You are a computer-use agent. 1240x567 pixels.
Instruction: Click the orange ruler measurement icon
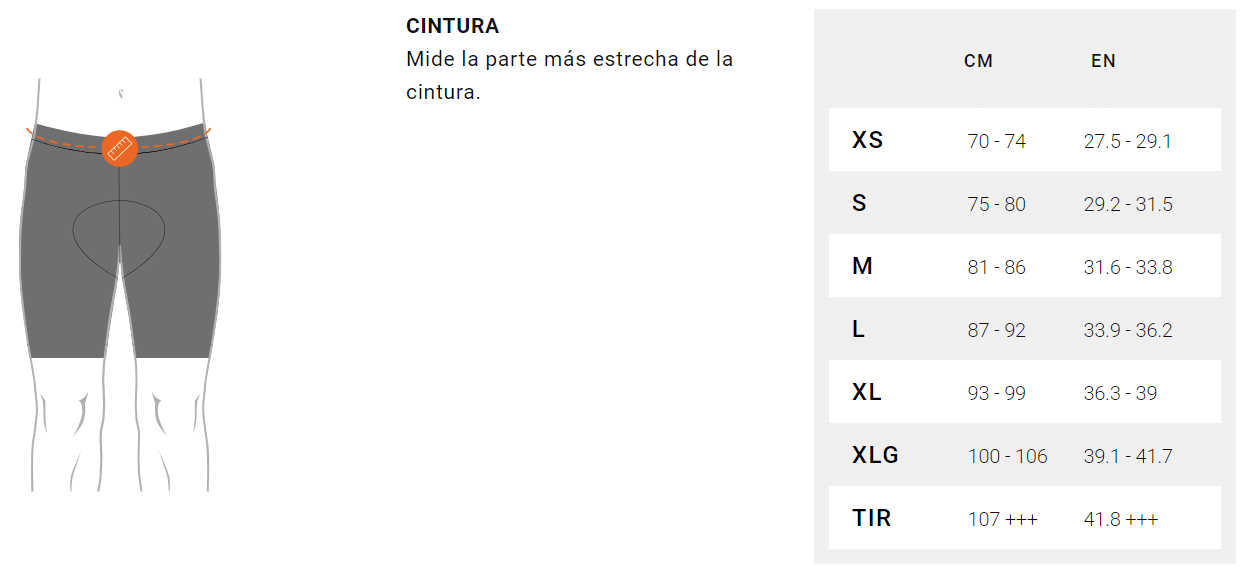120,149
